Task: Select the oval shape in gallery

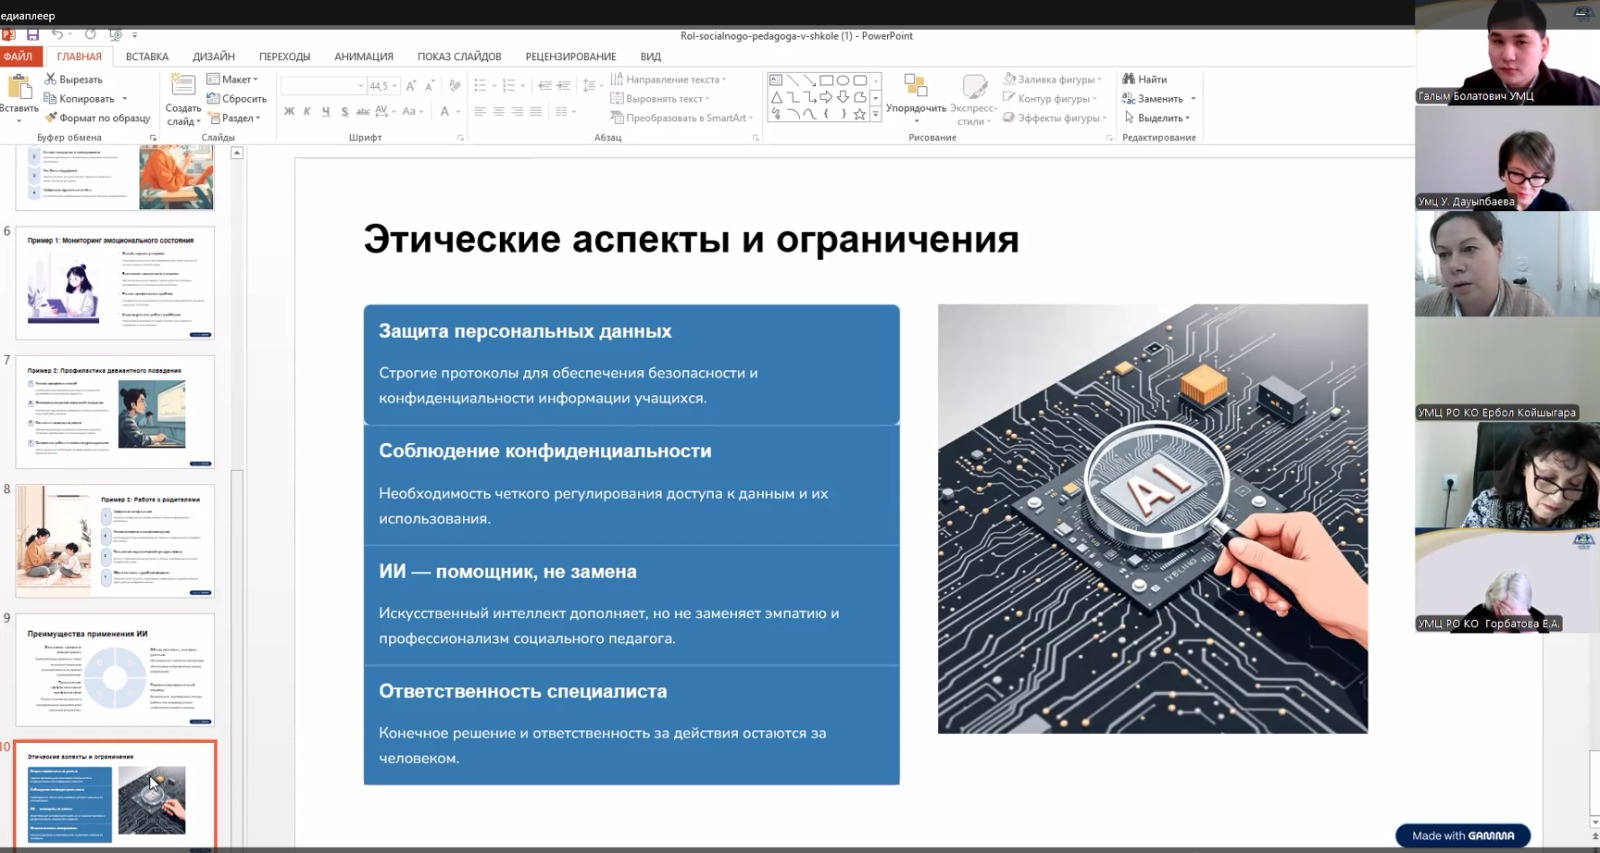Action: (843, 80)
